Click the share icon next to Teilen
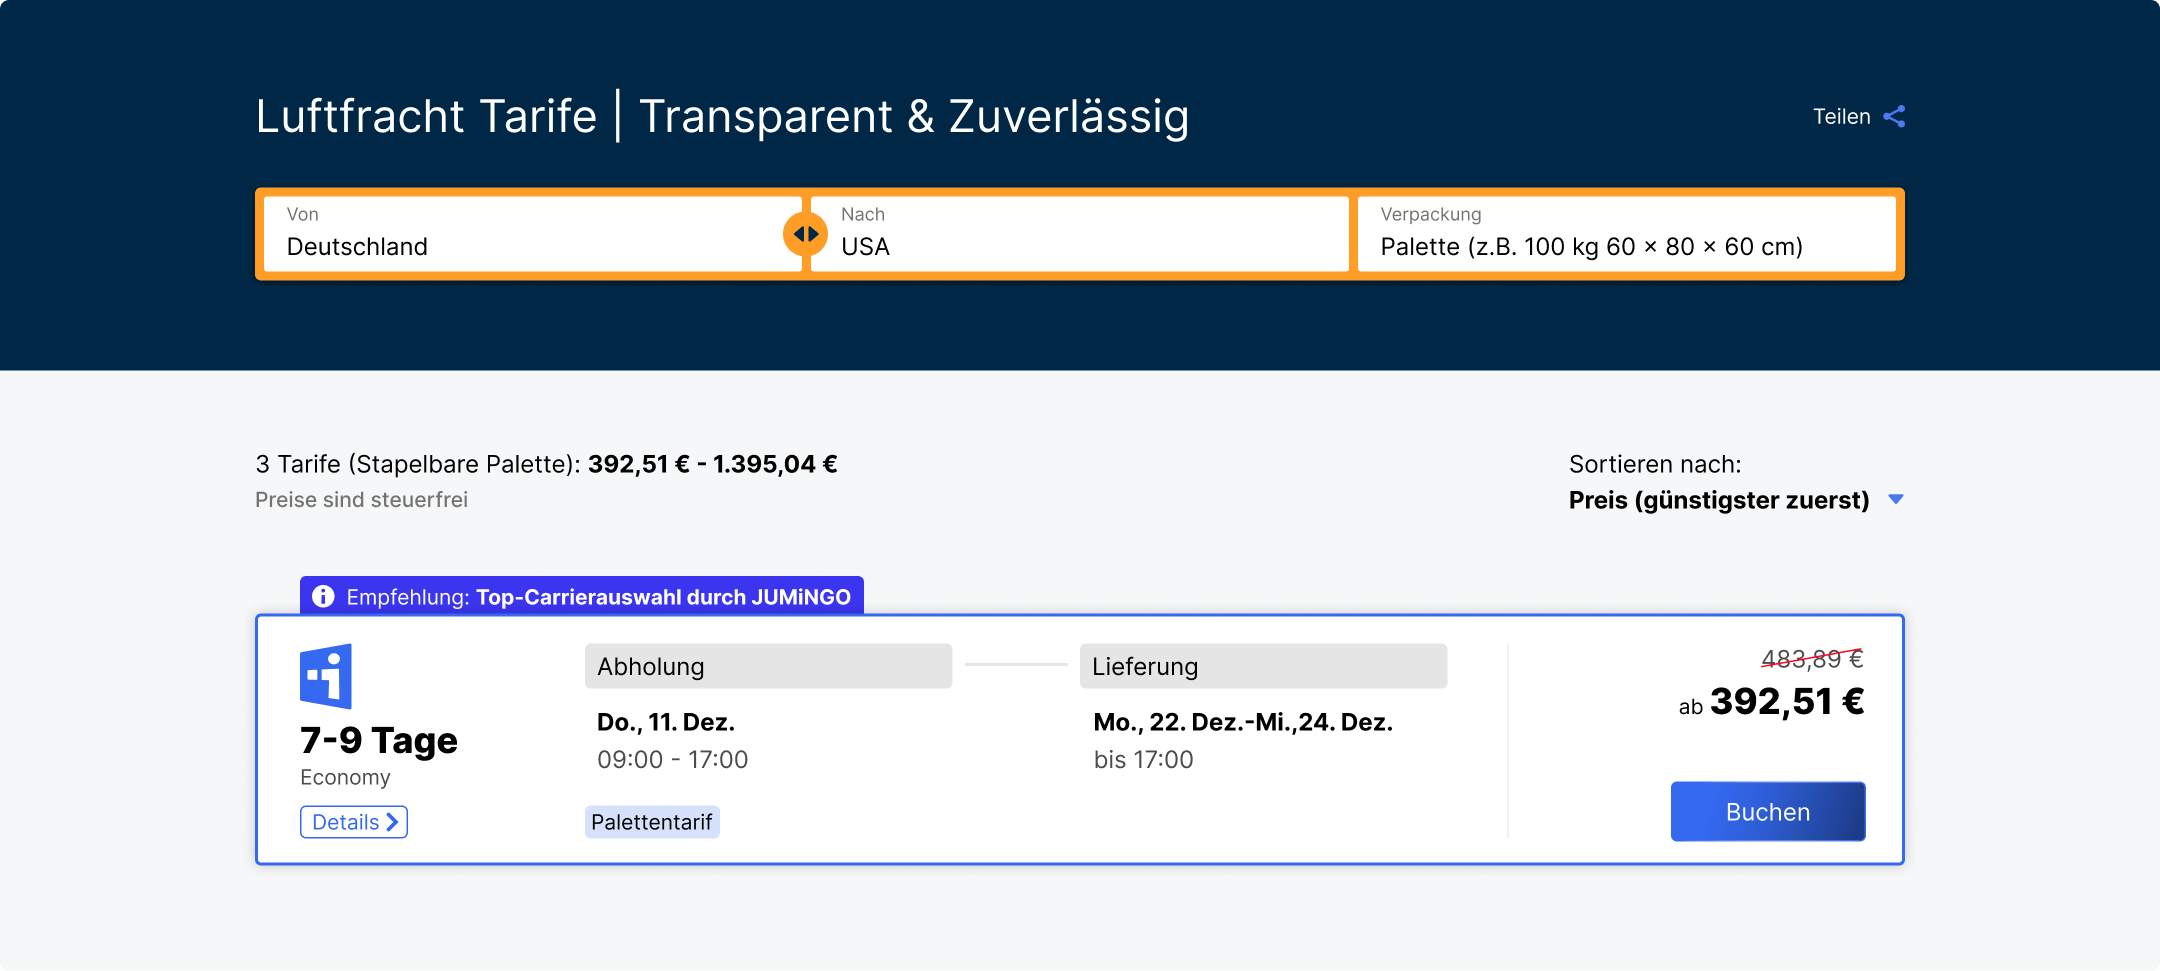 [x=1894, y=117]
